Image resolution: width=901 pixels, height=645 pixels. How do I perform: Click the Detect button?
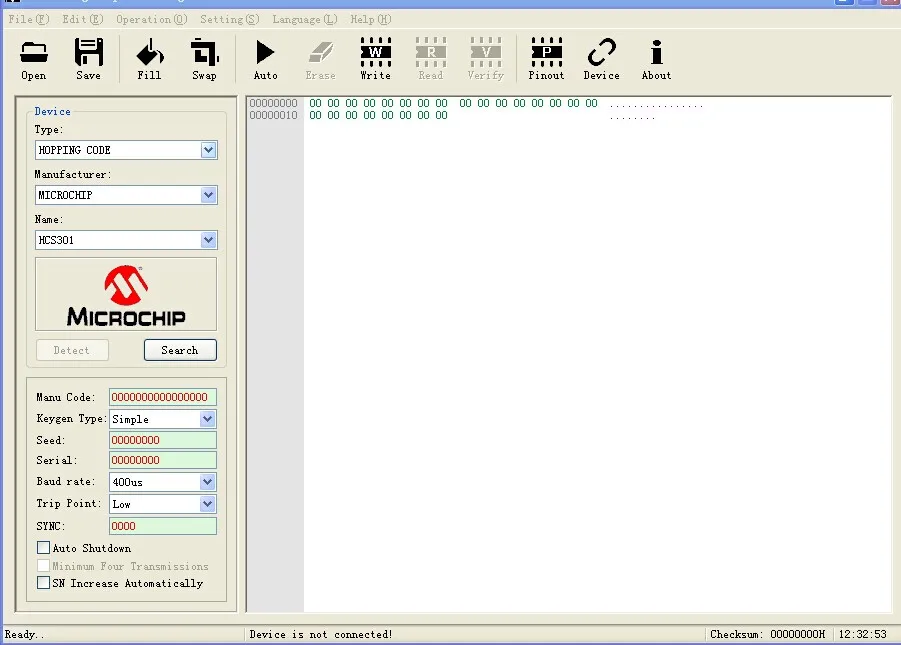(72, 350)
